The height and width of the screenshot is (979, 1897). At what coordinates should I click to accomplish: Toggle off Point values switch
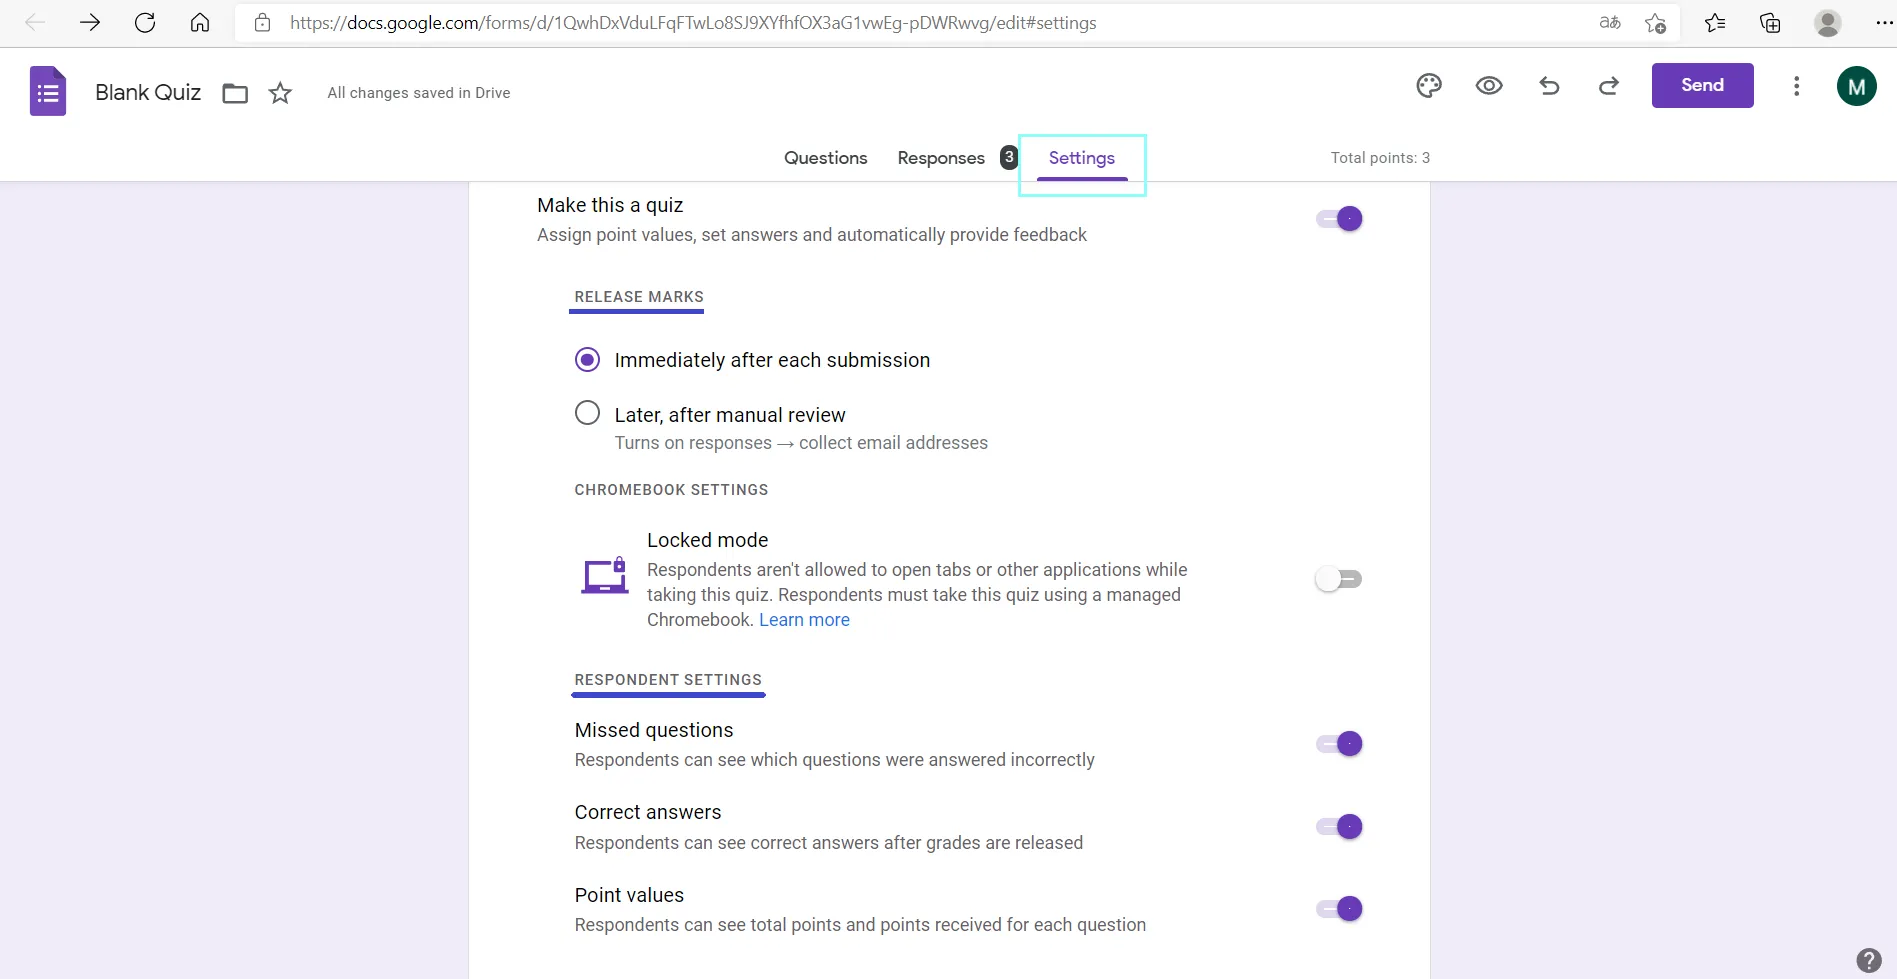(1339, 909)
